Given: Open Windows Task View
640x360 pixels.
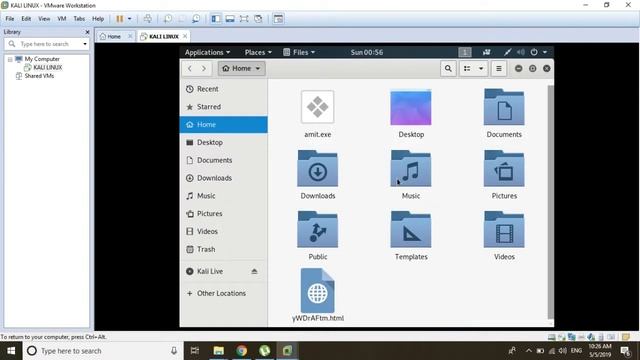Looking at the screenshot, I should click(x=195, y=351).
